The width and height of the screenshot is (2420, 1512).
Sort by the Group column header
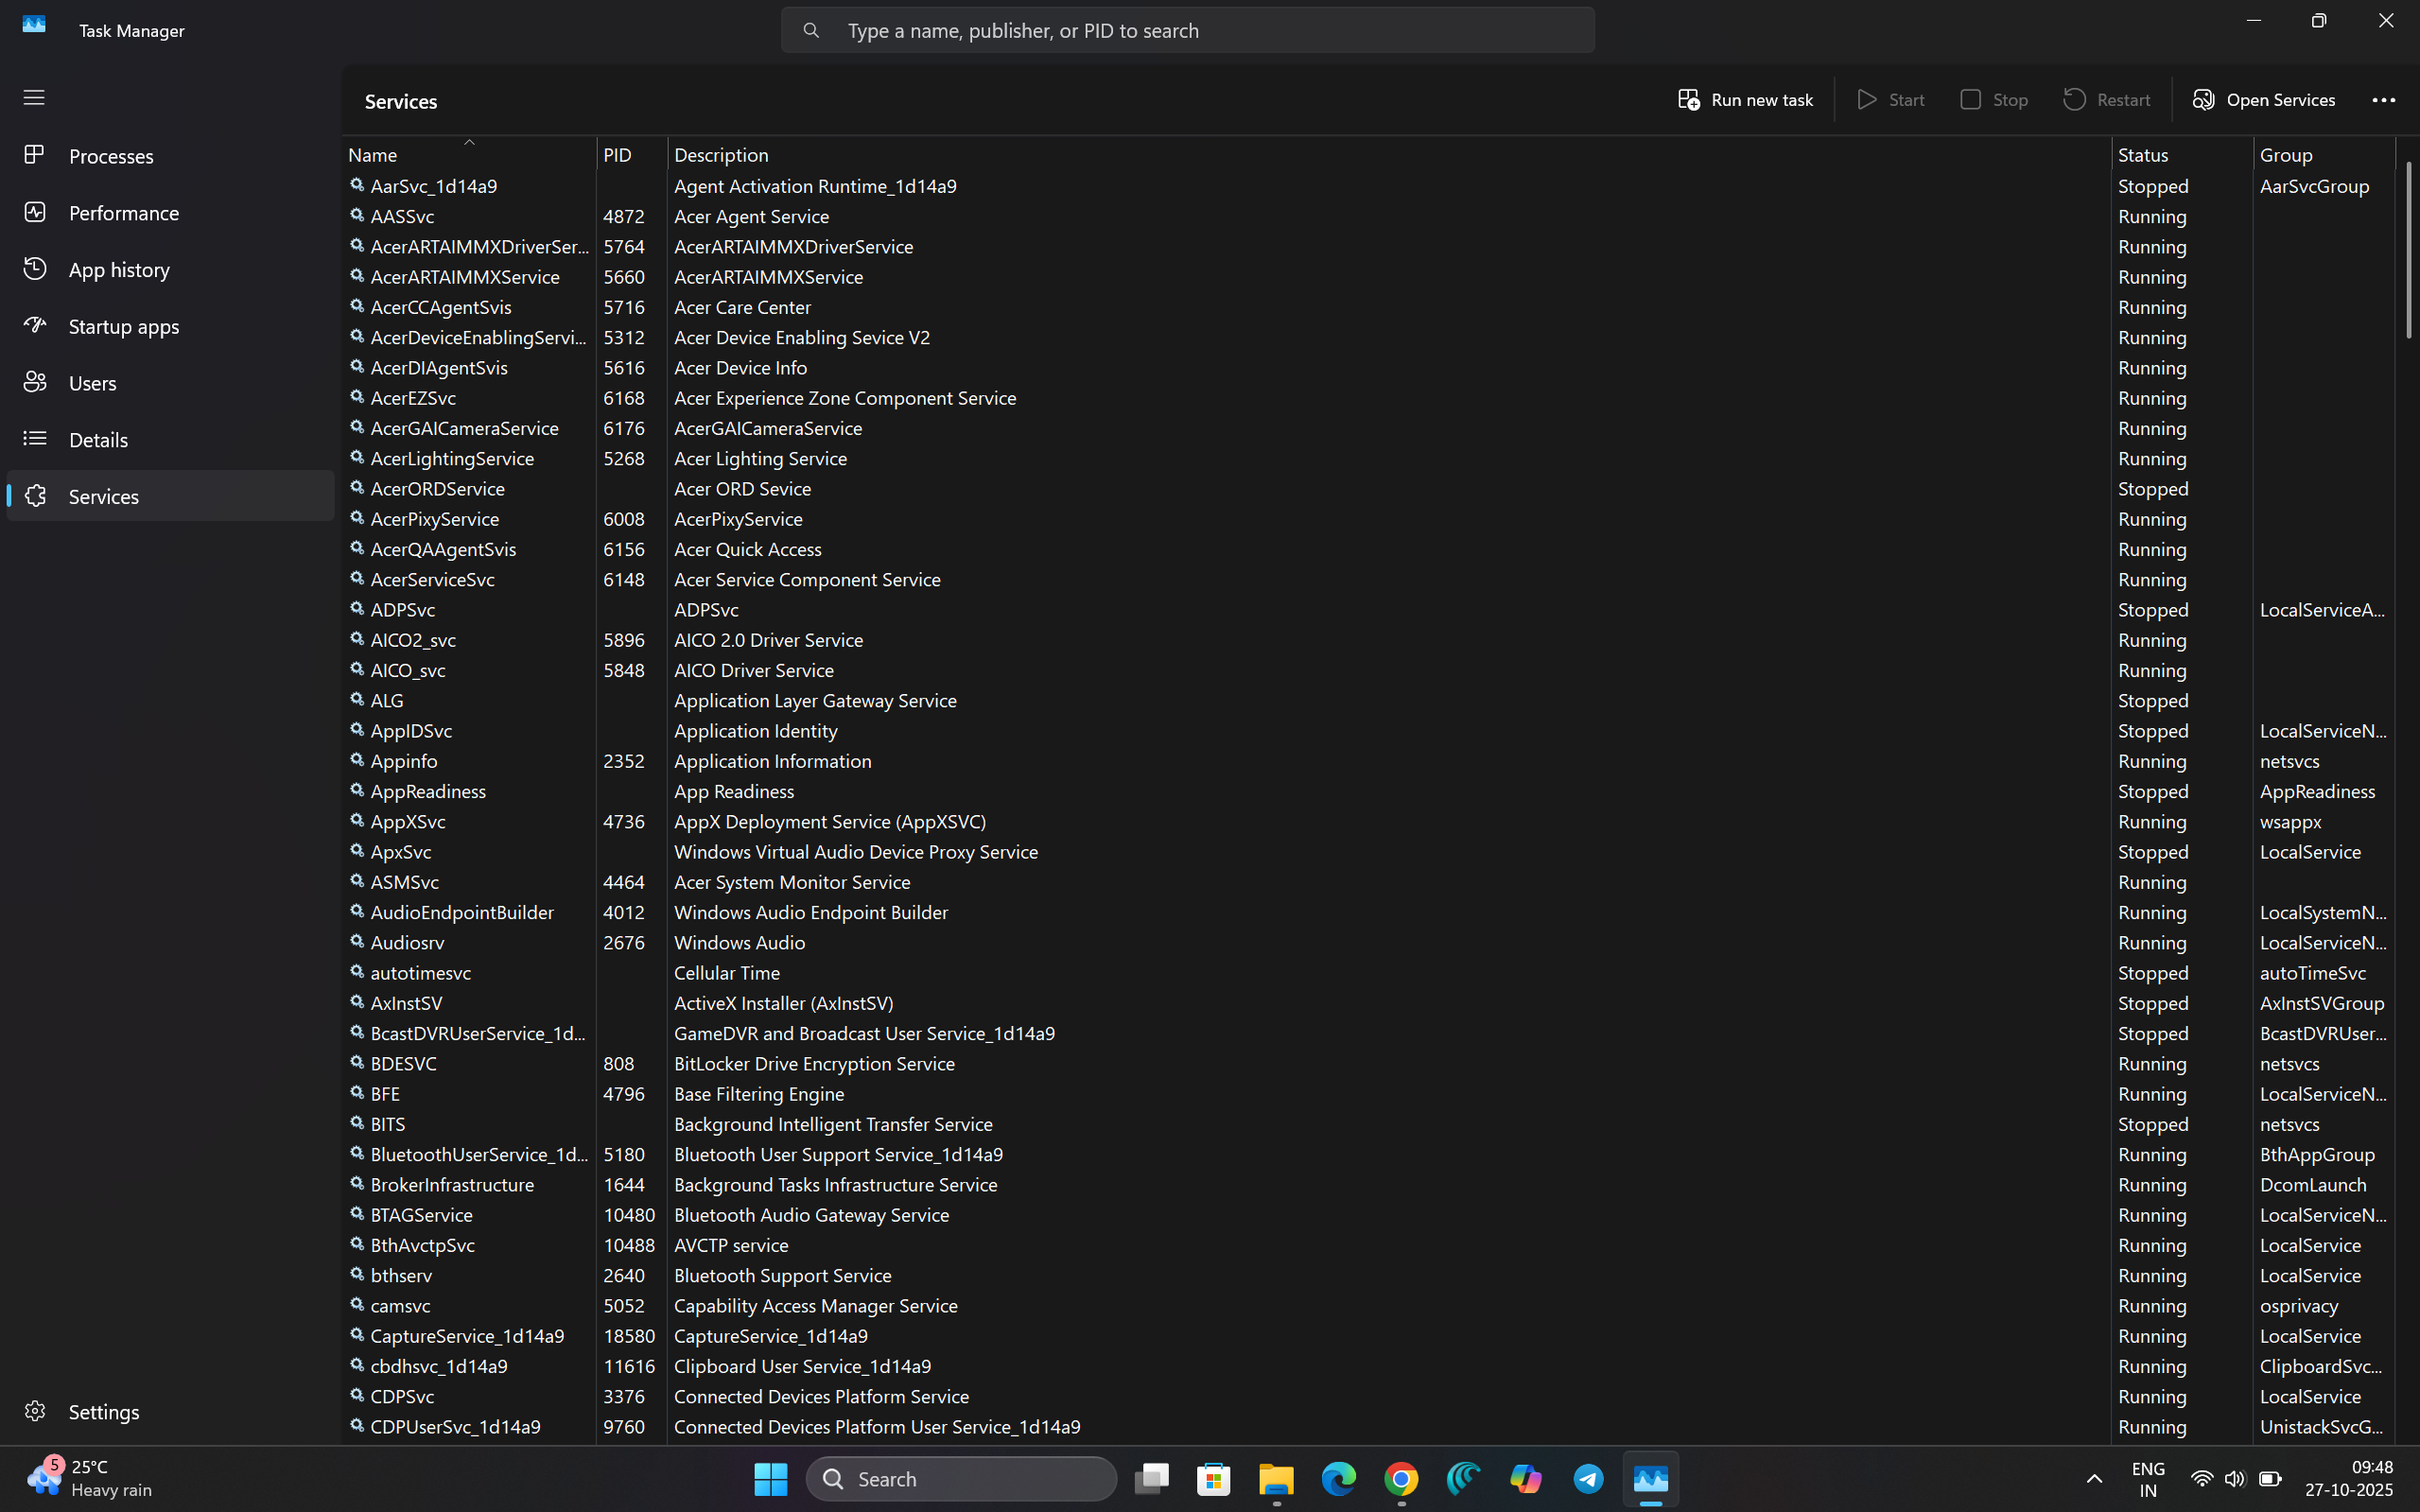pos(2285,155)
